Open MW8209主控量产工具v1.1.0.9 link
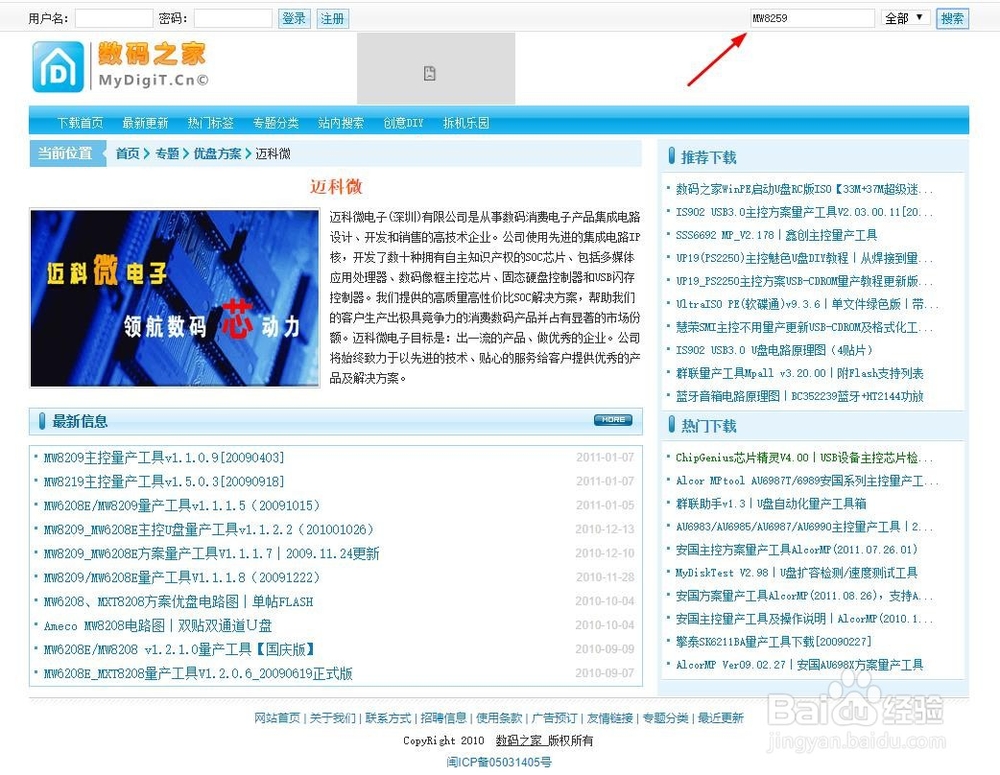The width and height of the screenshot is (1000, 775). (164, 457)
